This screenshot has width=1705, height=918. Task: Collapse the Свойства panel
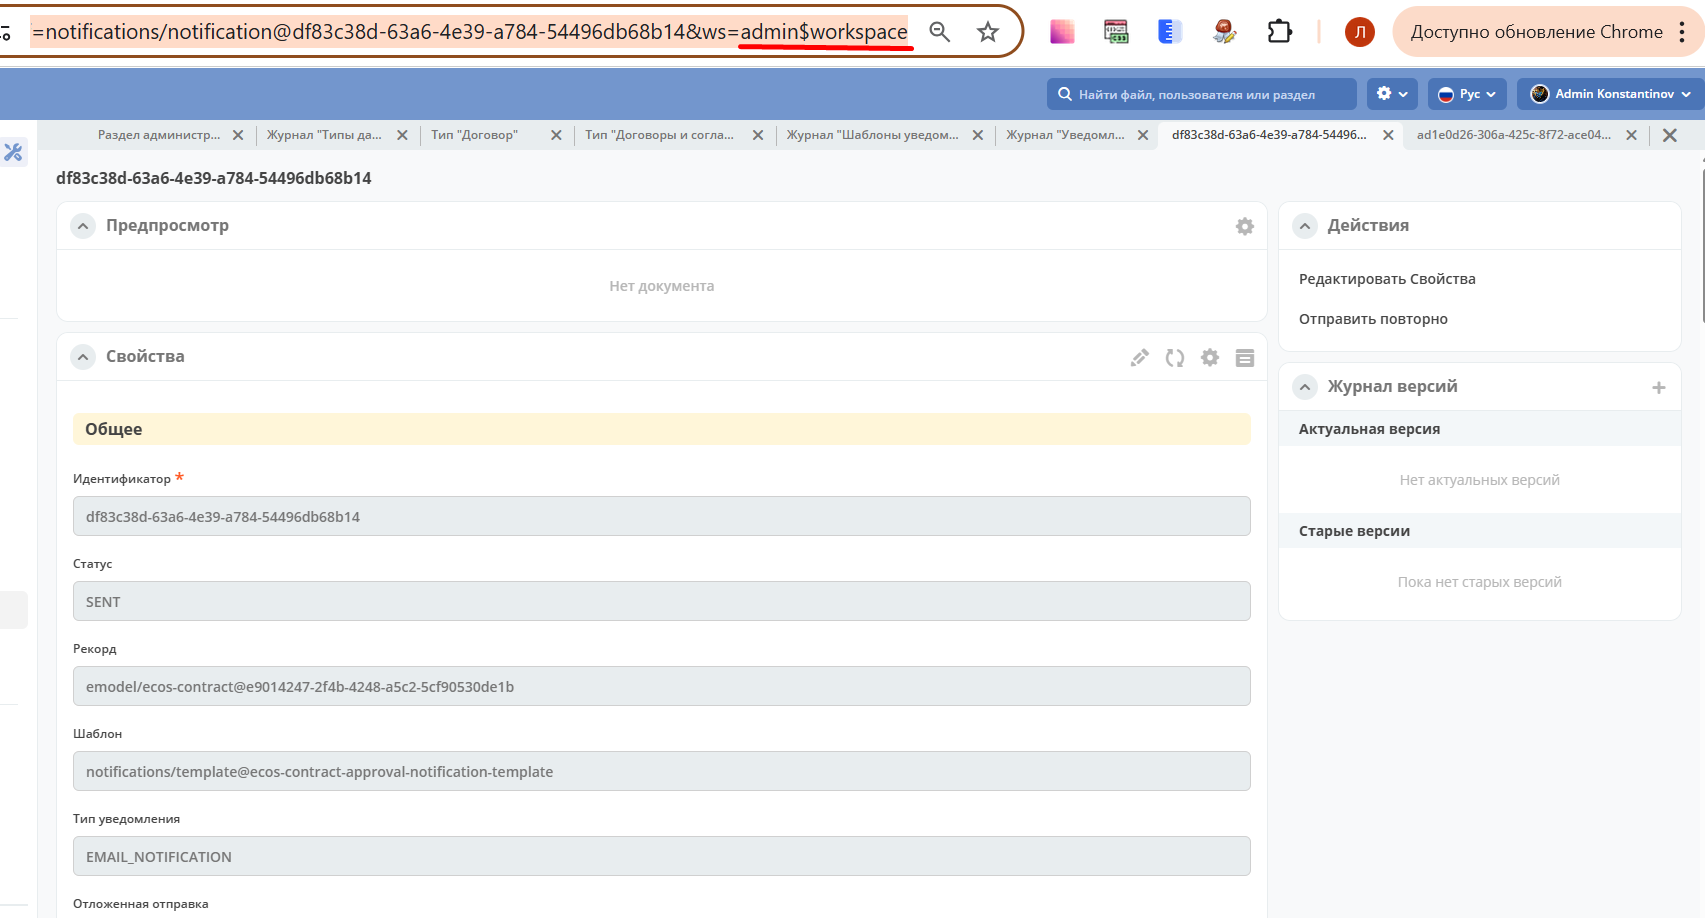pyautogui.click(x=83, y=357)
